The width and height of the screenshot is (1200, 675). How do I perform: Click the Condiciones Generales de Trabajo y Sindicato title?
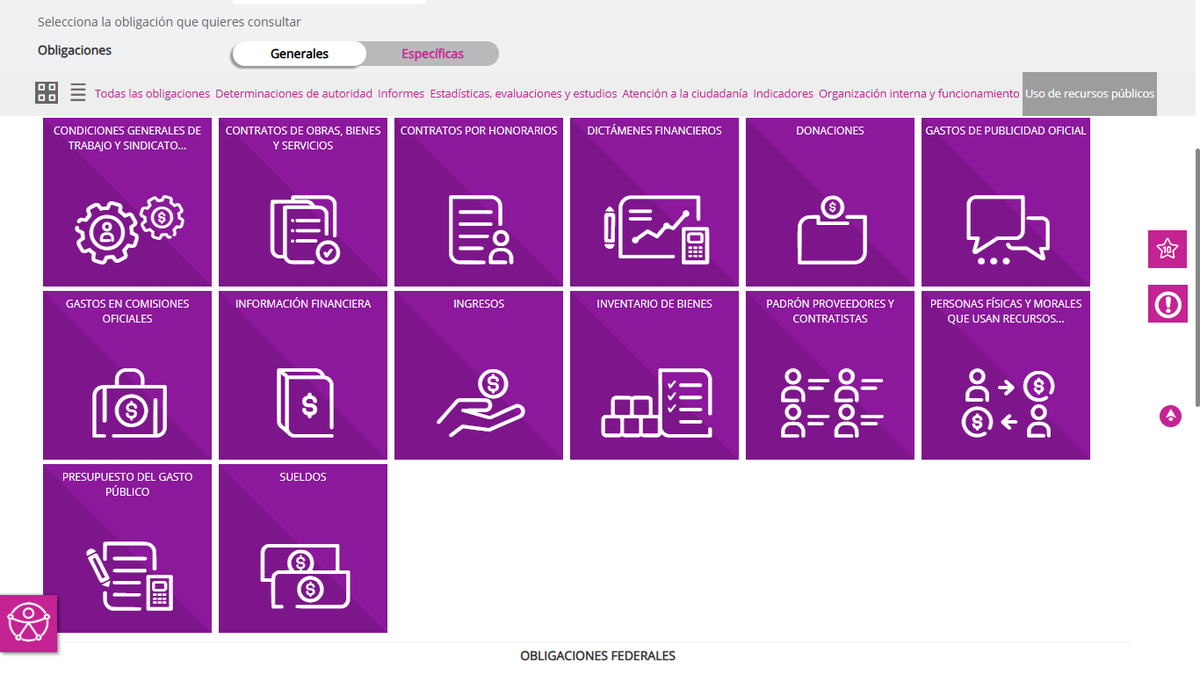coord(127,138)
